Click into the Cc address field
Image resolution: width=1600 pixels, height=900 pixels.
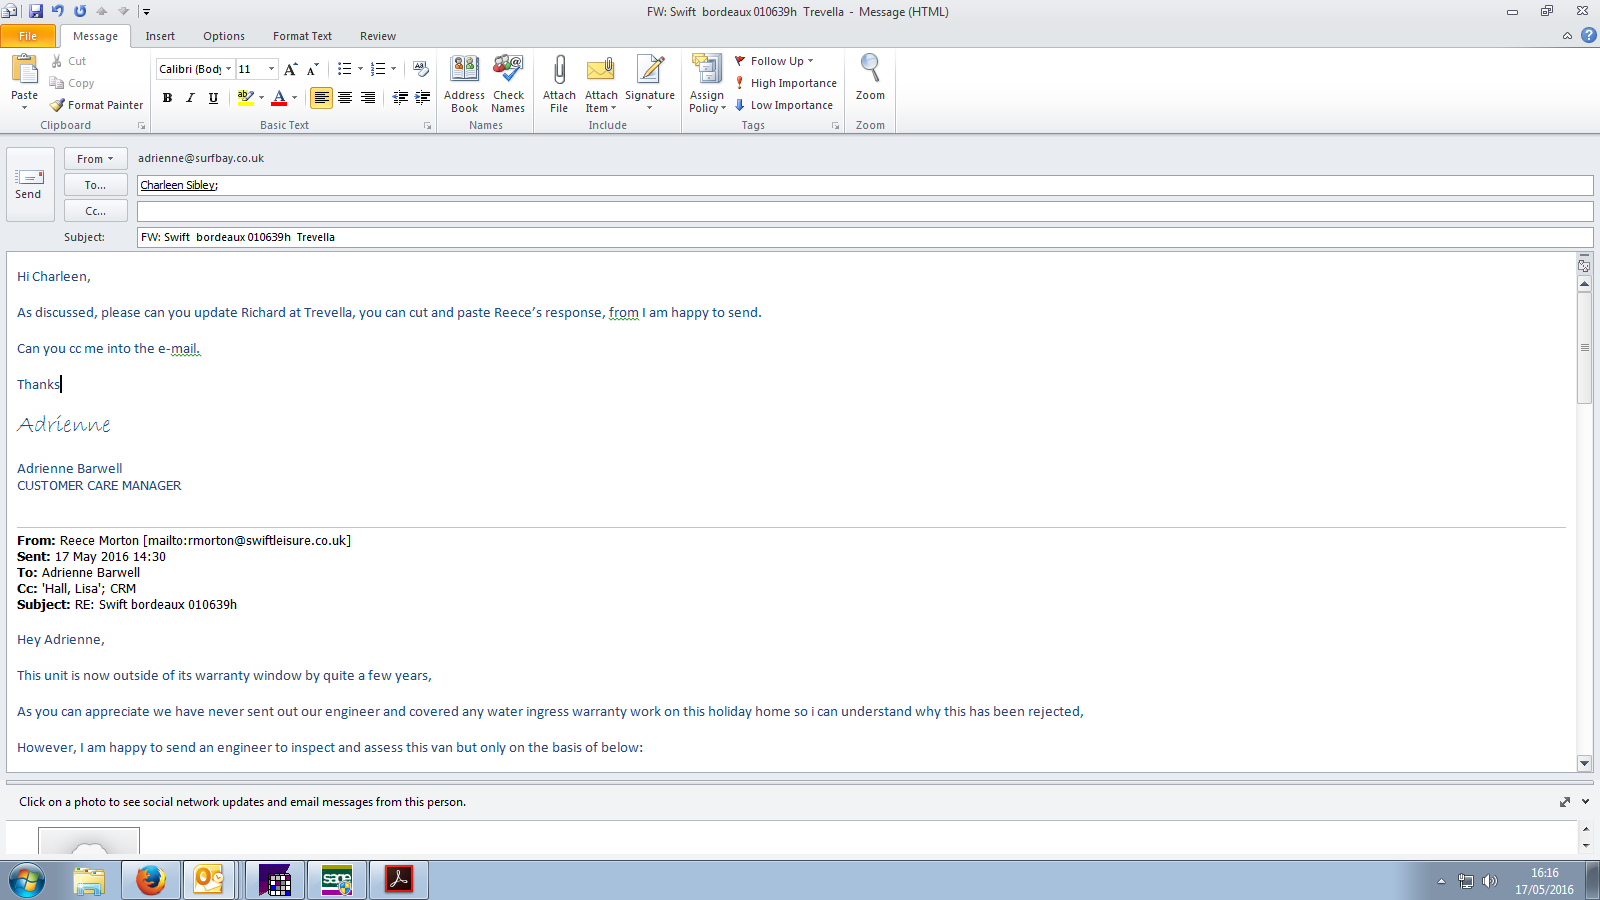click(x=865, y=211)
